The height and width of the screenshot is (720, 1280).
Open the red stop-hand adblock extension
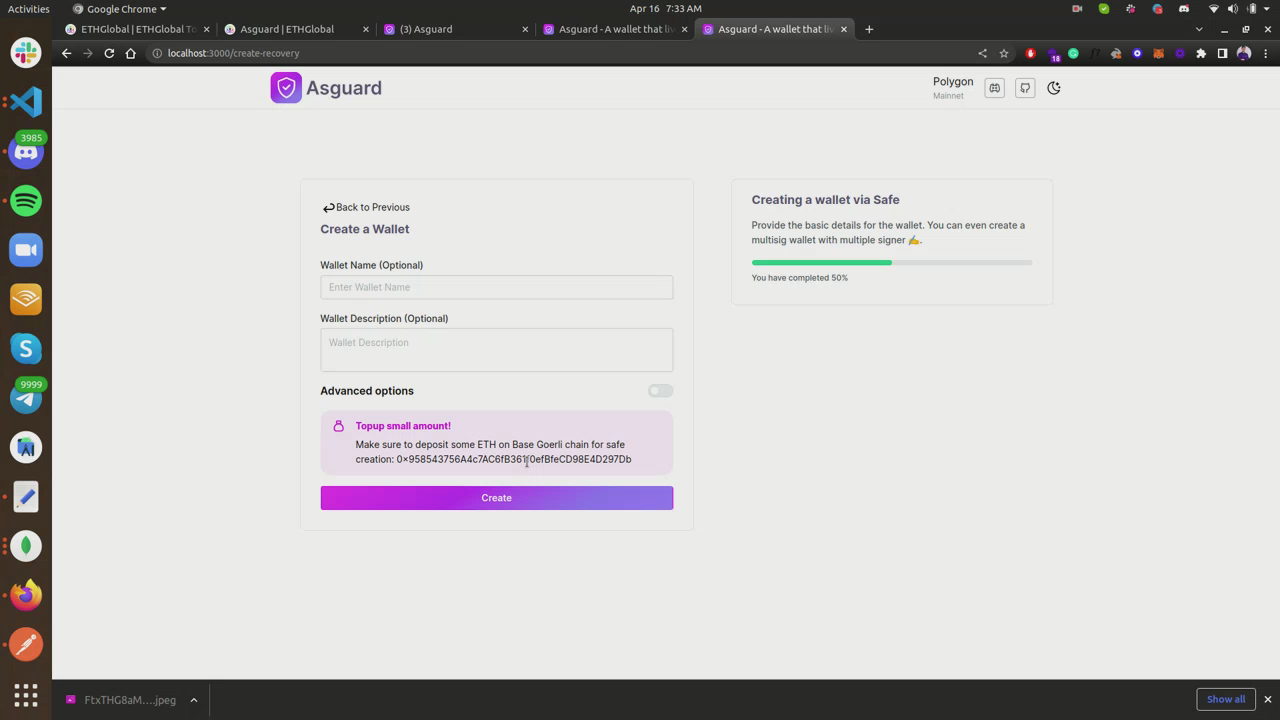pyautogui.click(x=1031, y=53)
